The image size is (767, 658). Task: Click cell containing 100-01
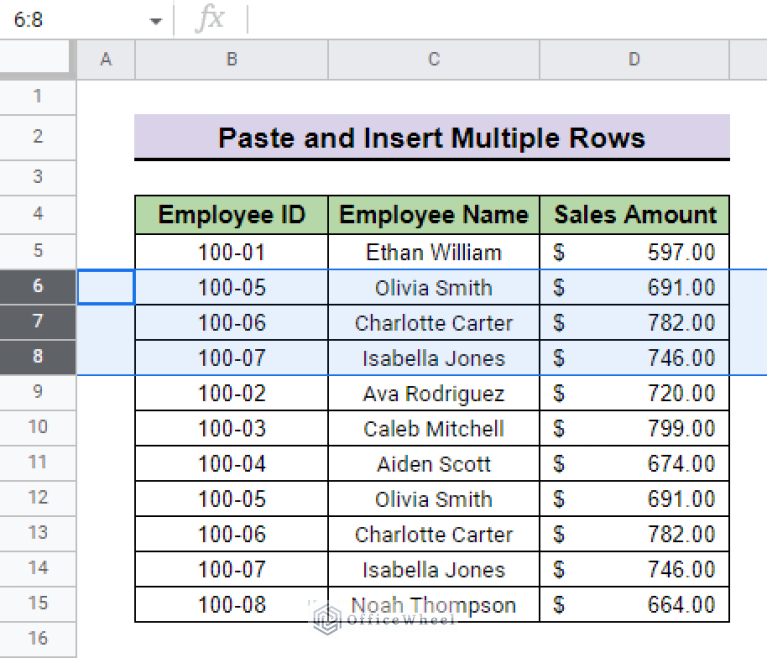[231, 252]
